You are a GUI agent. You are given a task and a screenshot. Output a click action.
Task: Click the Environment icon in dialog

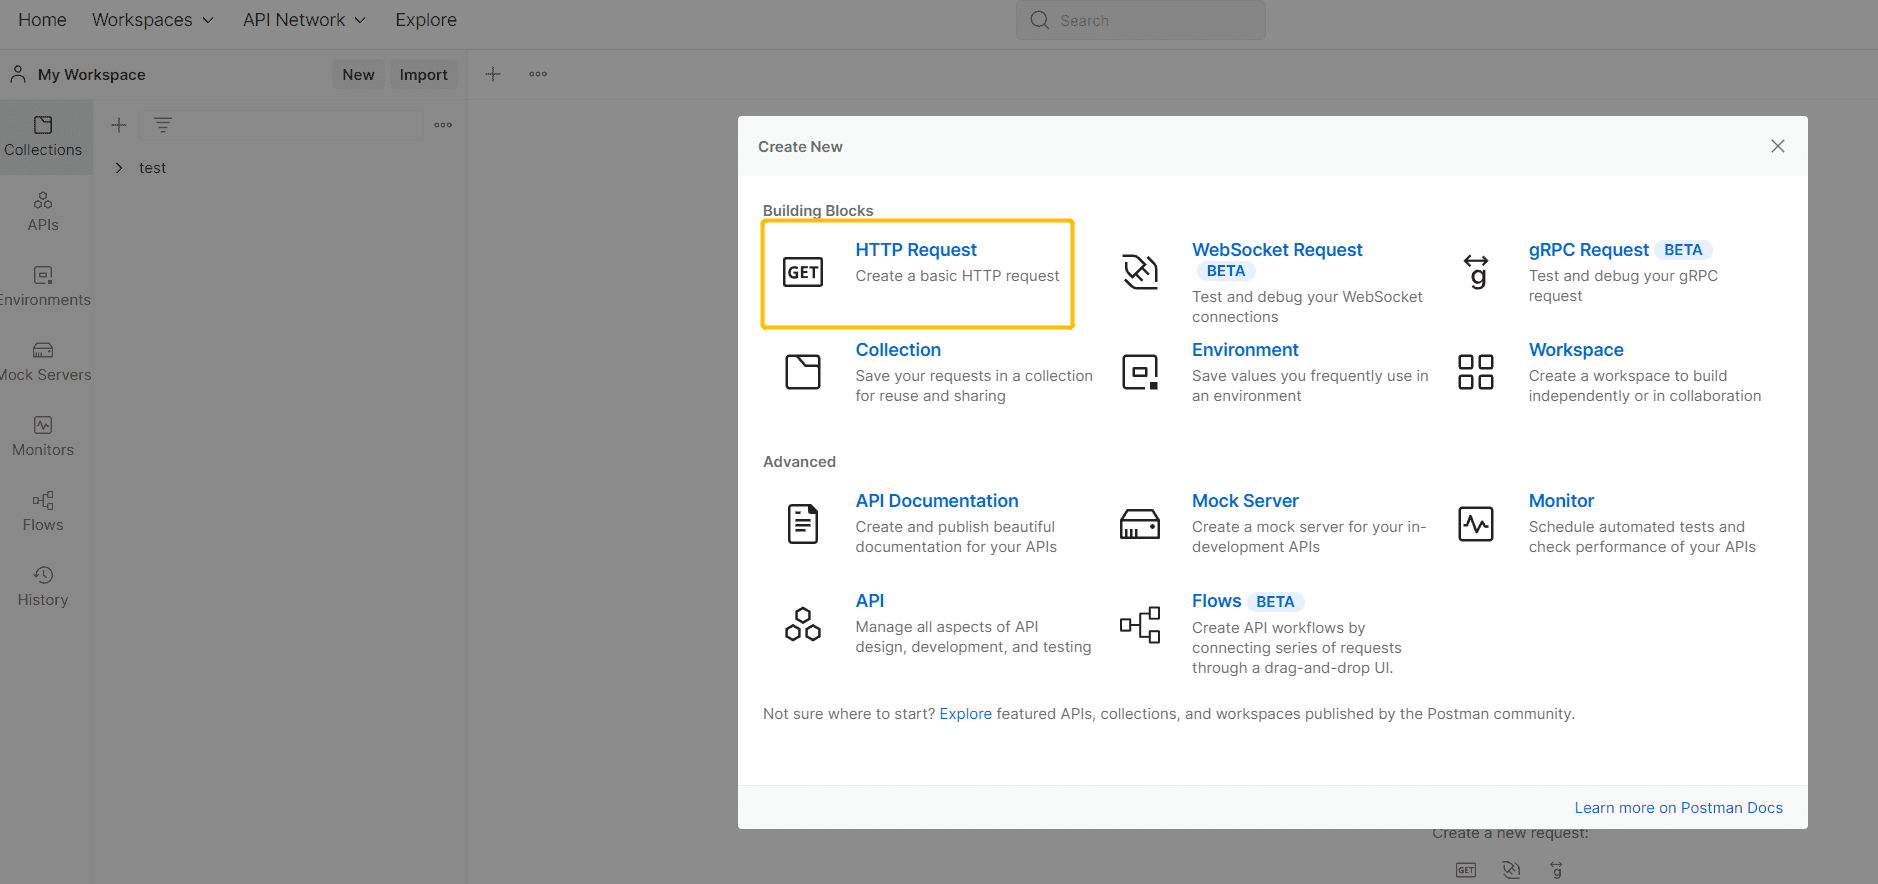(x=1140, y=372)
